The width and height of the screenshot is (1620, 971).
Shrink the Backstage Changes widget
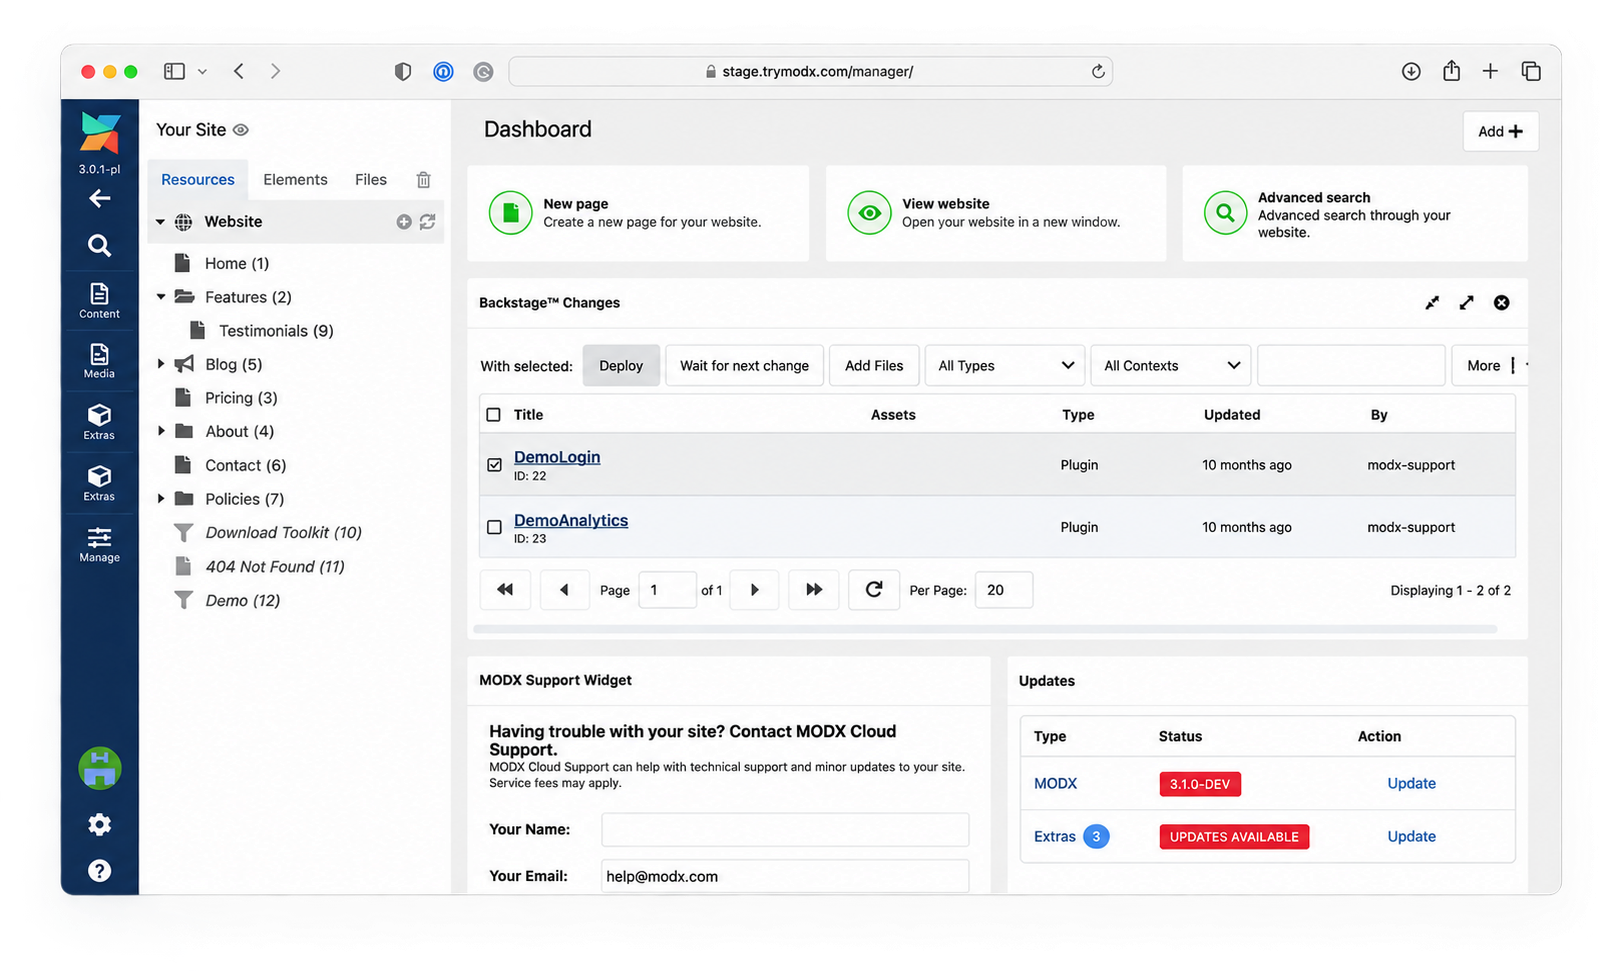[1432, 303]
